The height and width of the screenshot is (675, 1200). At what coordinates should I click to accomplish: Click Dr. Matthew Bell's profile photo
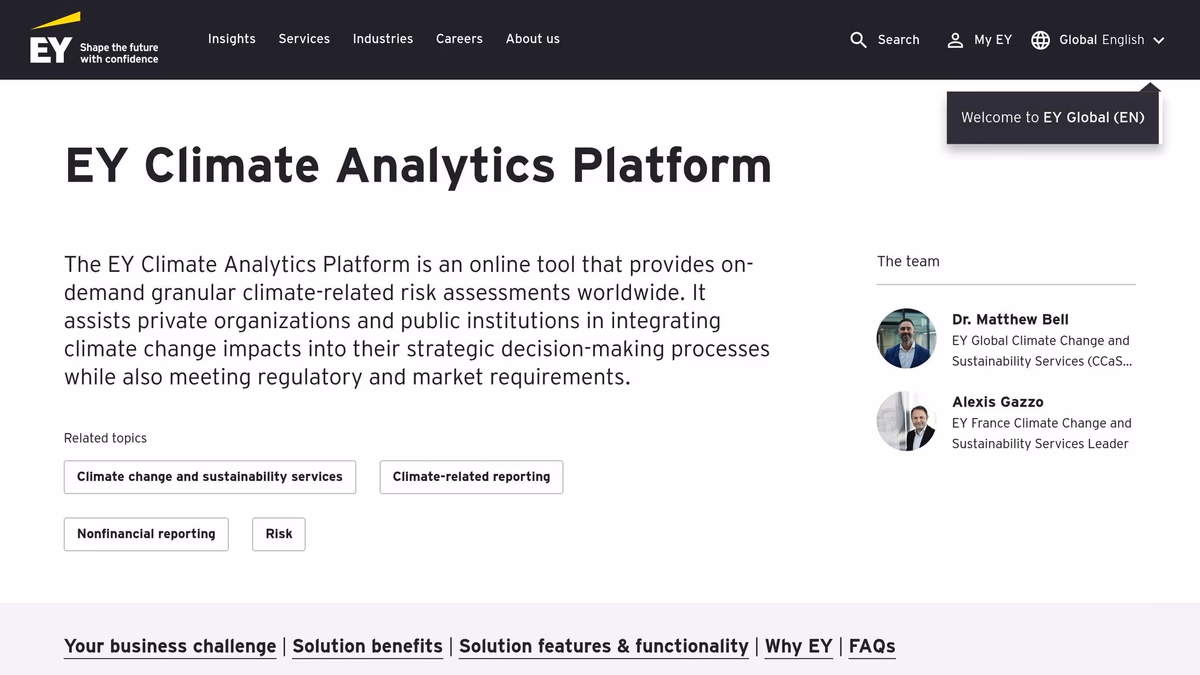906,338
